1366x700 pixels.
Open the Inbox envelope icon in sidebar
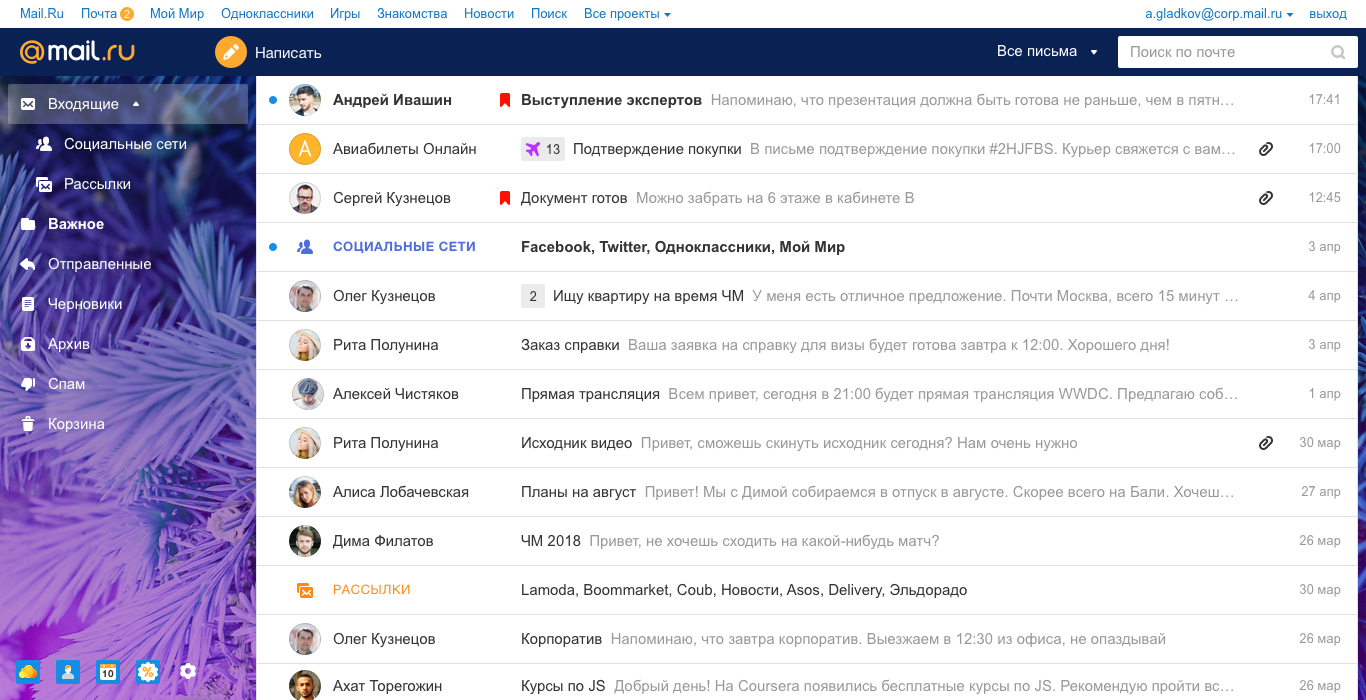coord(28,104)
